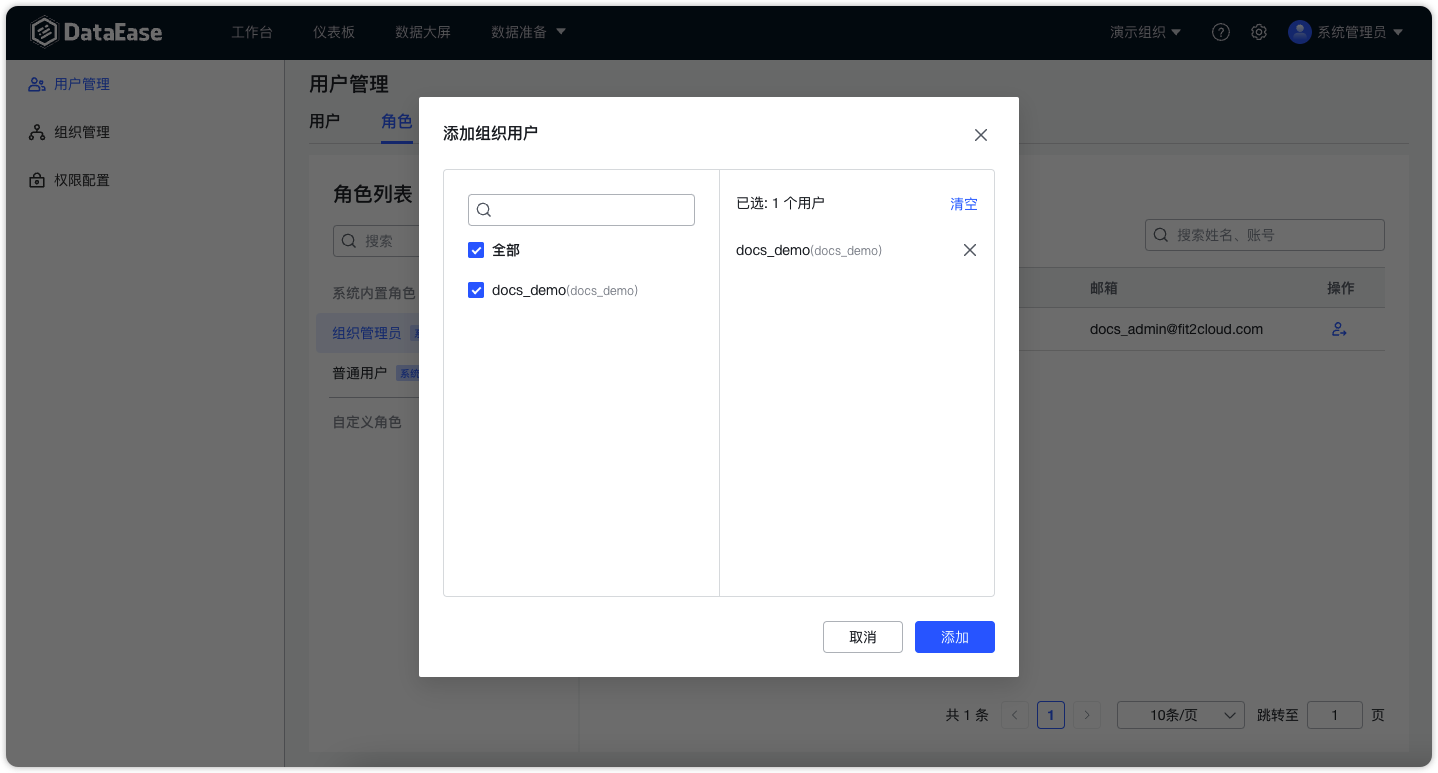Open the settings gear icon
This screenshot has height=773, width=1438.
[x=1259, y=32]
